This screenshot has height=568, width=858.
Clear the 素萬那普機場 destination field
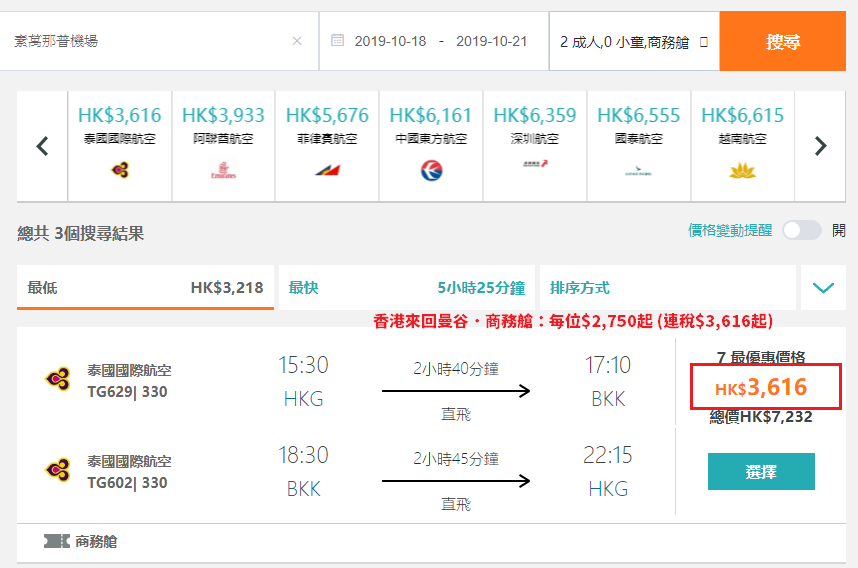point(297,41)
